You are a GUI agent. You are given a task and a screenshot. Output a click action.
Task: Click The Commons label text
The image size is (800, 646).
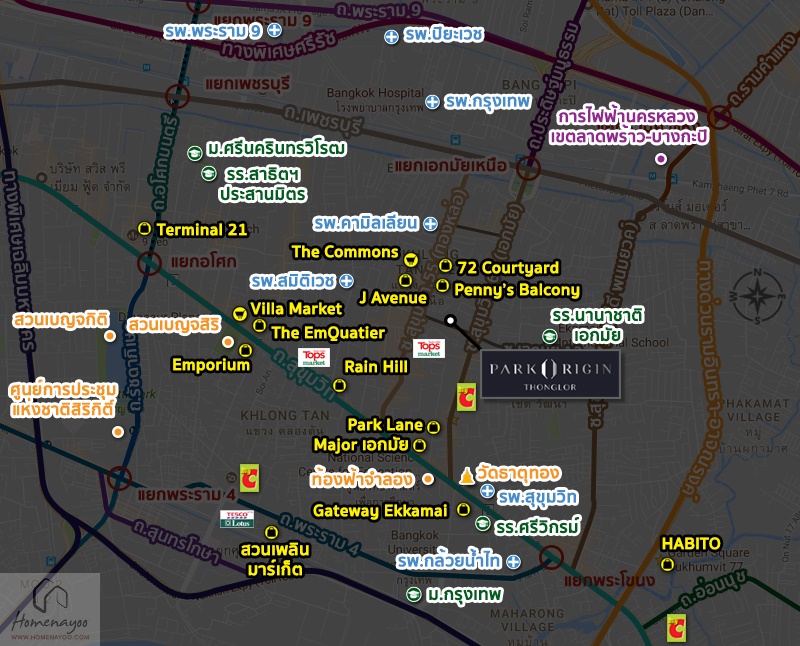coord(344,252)
